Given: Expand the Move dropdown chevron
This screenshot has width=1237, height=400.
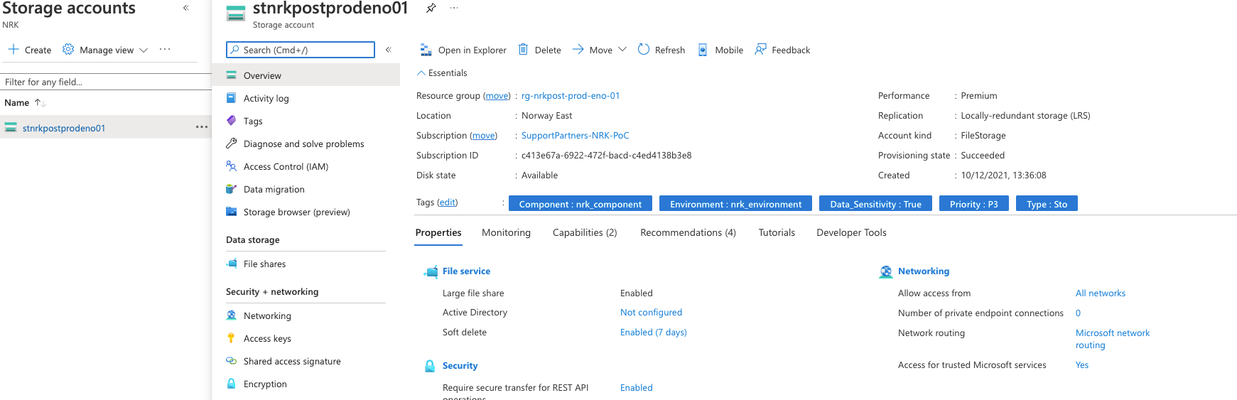Looking at the screenshot, I should (623, 49).
